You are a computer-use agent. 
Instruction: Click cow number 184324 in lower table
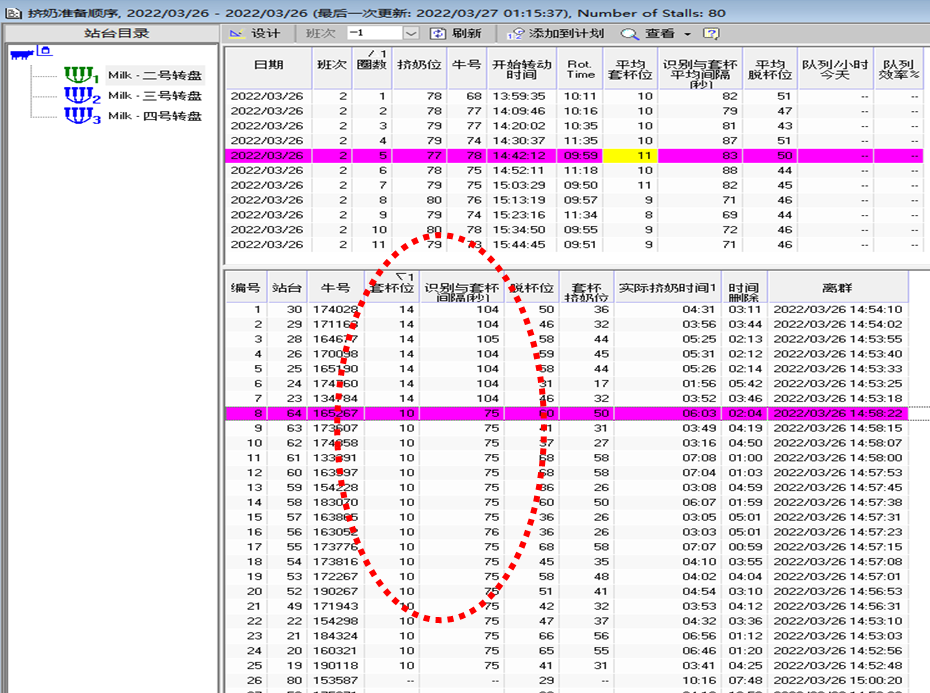pyautogui.click(x=336, y=635)
